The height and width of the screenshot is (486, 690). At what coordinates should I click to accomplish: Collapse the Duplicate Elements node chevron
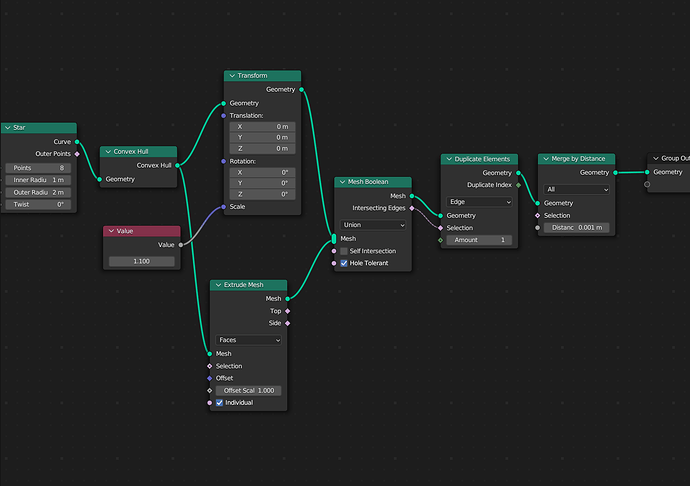[x=449, y=159]
